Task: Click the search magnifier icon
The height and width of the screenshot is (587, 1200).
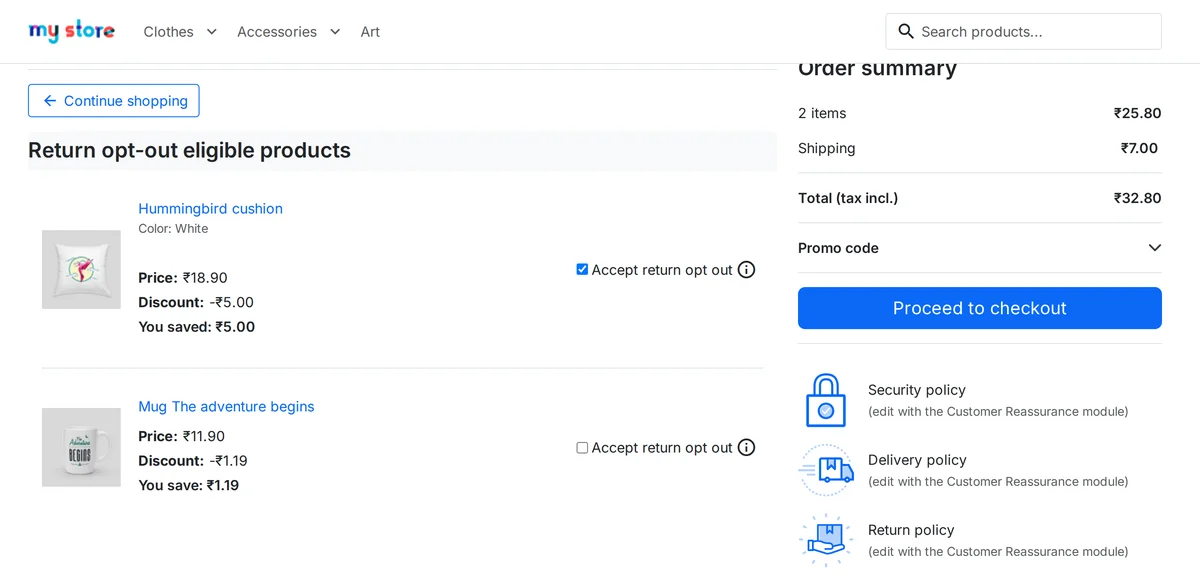Action: point(906,31)
